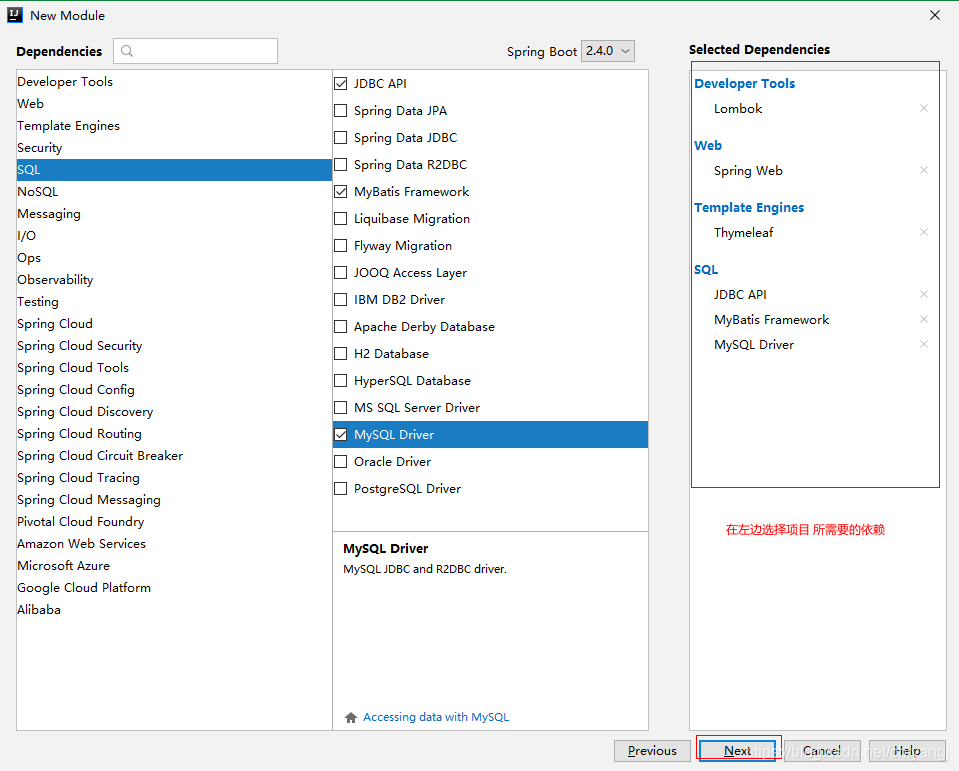Viewport: 959px width, 771px height.
Task: Enable the H2 Database dependency
Action: click(341, 353)
